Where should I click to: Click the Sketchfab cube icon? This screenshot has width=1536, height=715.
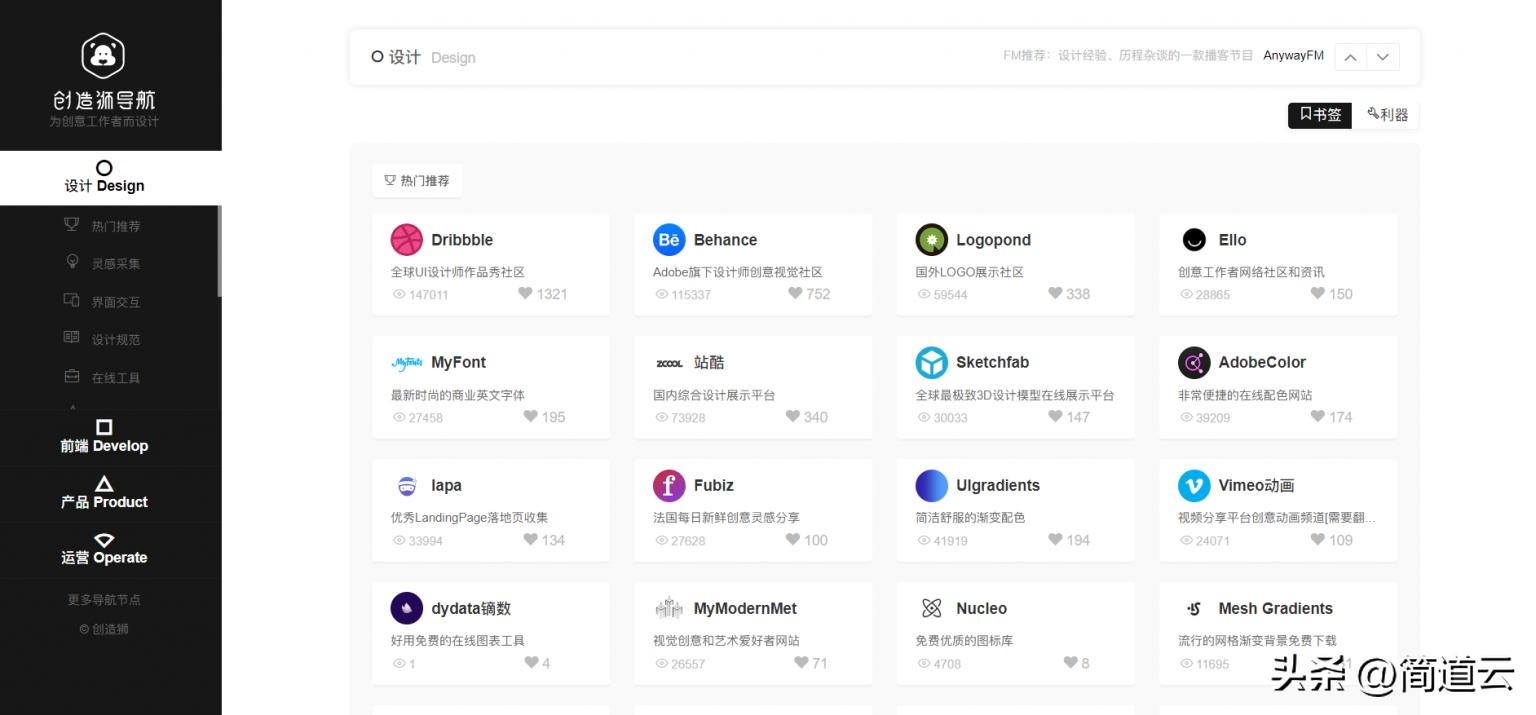pos(931,362)
